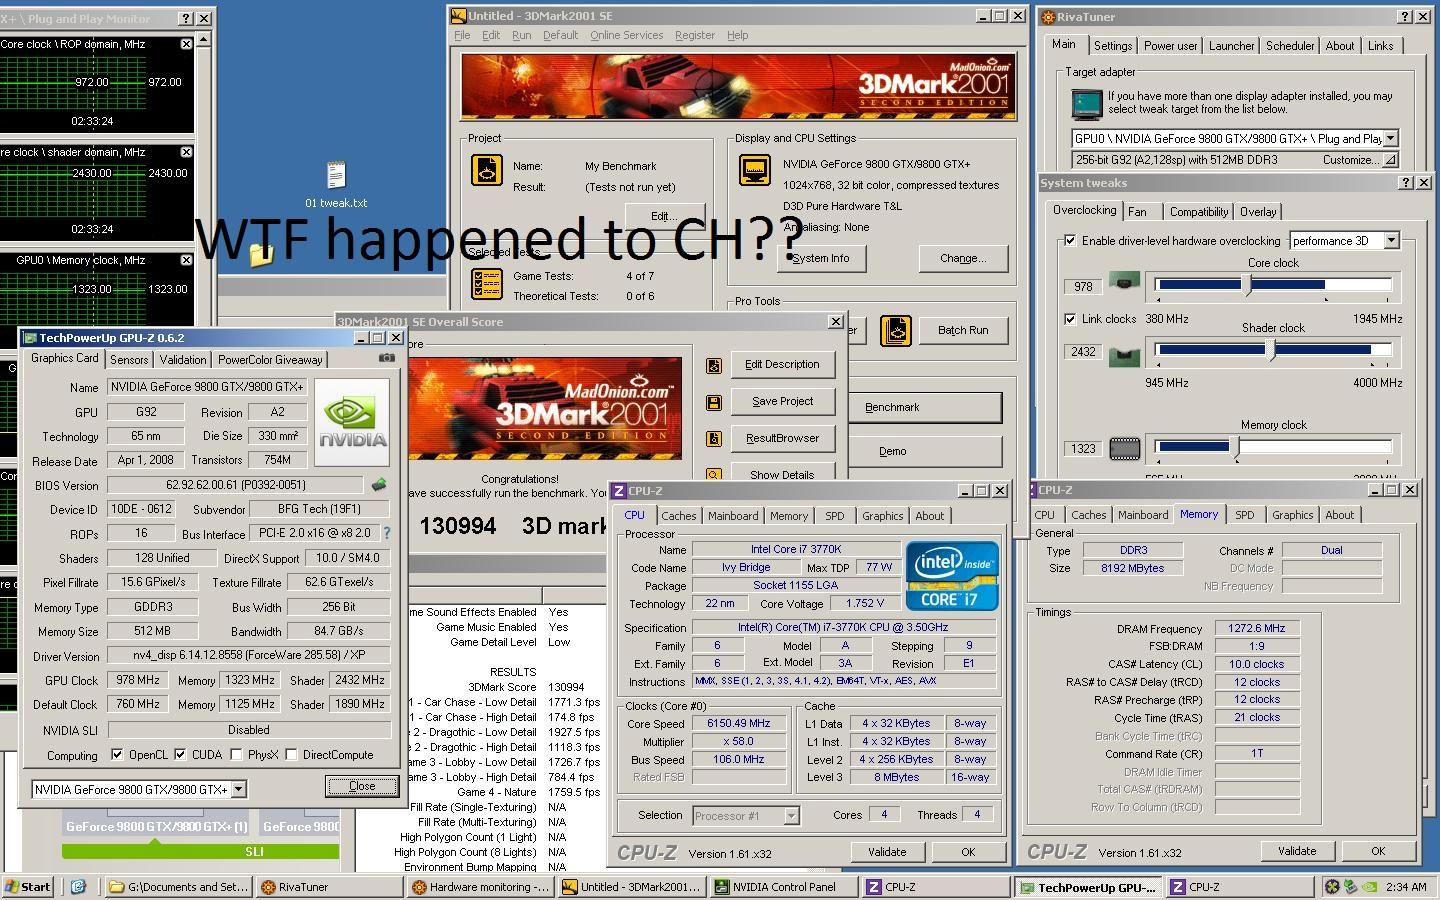Click the bus interface question mark in GPU-Z
This screenshot has height=900, width=1440.
click(387, 534)
